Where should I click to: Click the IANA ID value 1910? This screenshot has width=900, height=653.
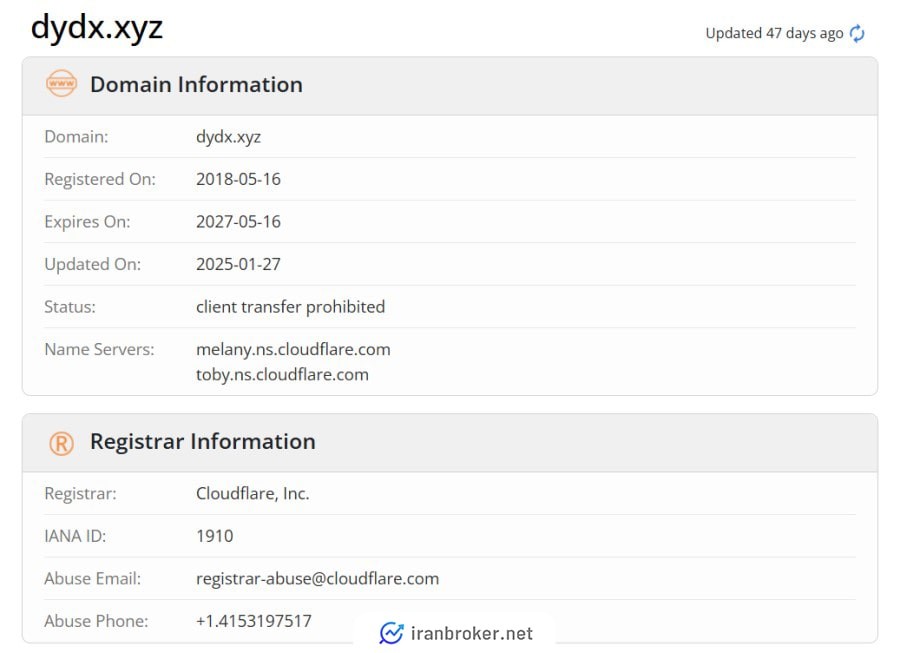click(x=215, y=536)
